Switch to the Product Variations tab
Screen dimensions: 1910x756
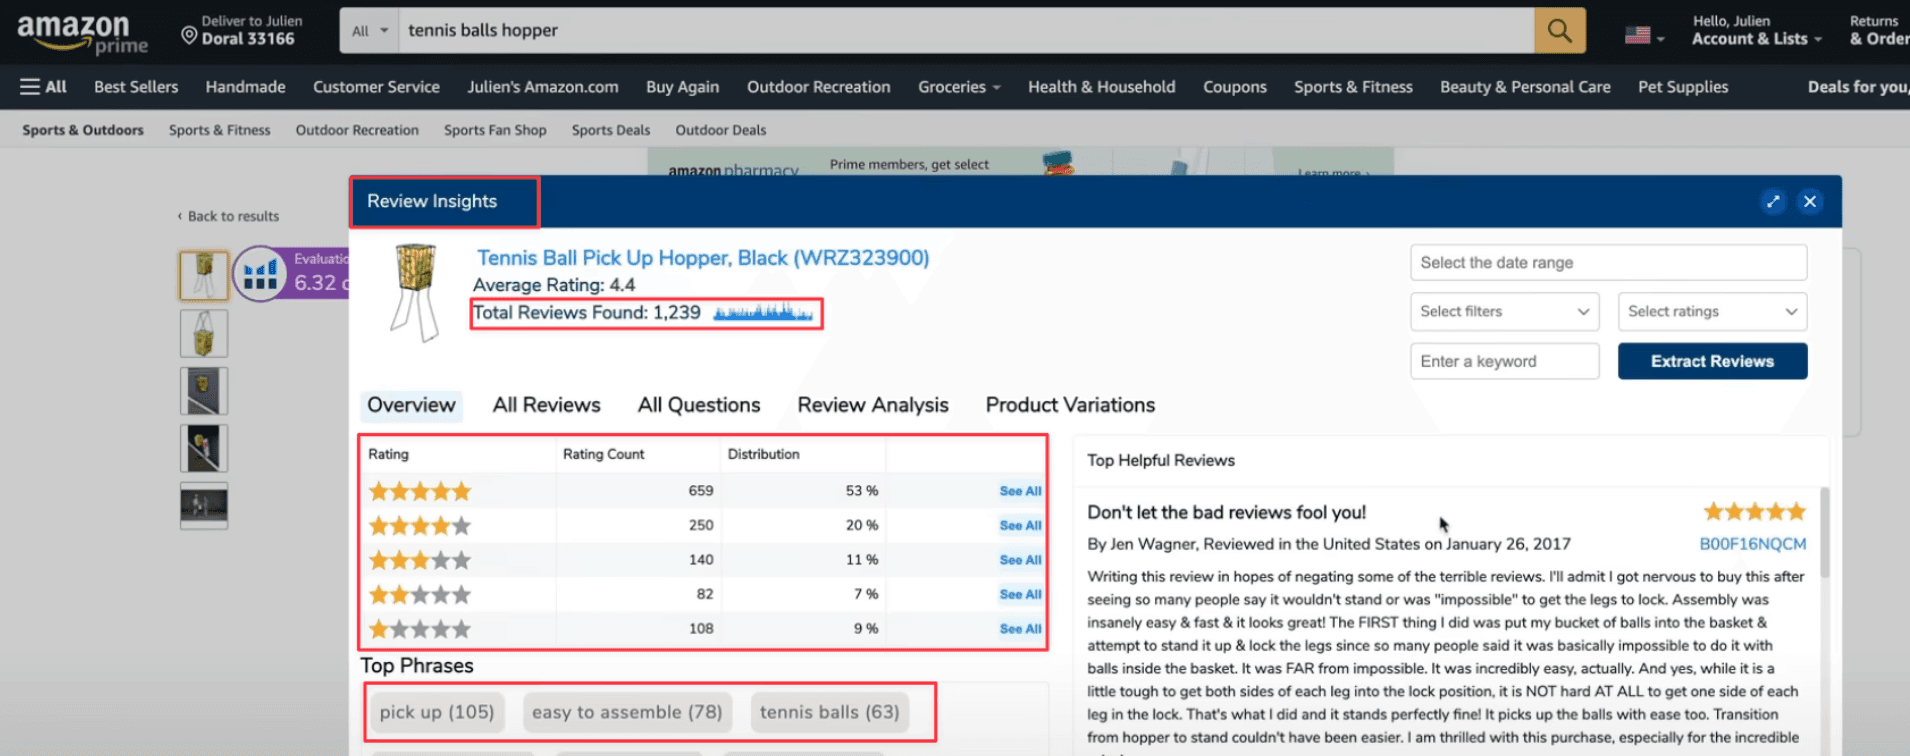(1070, 405)
